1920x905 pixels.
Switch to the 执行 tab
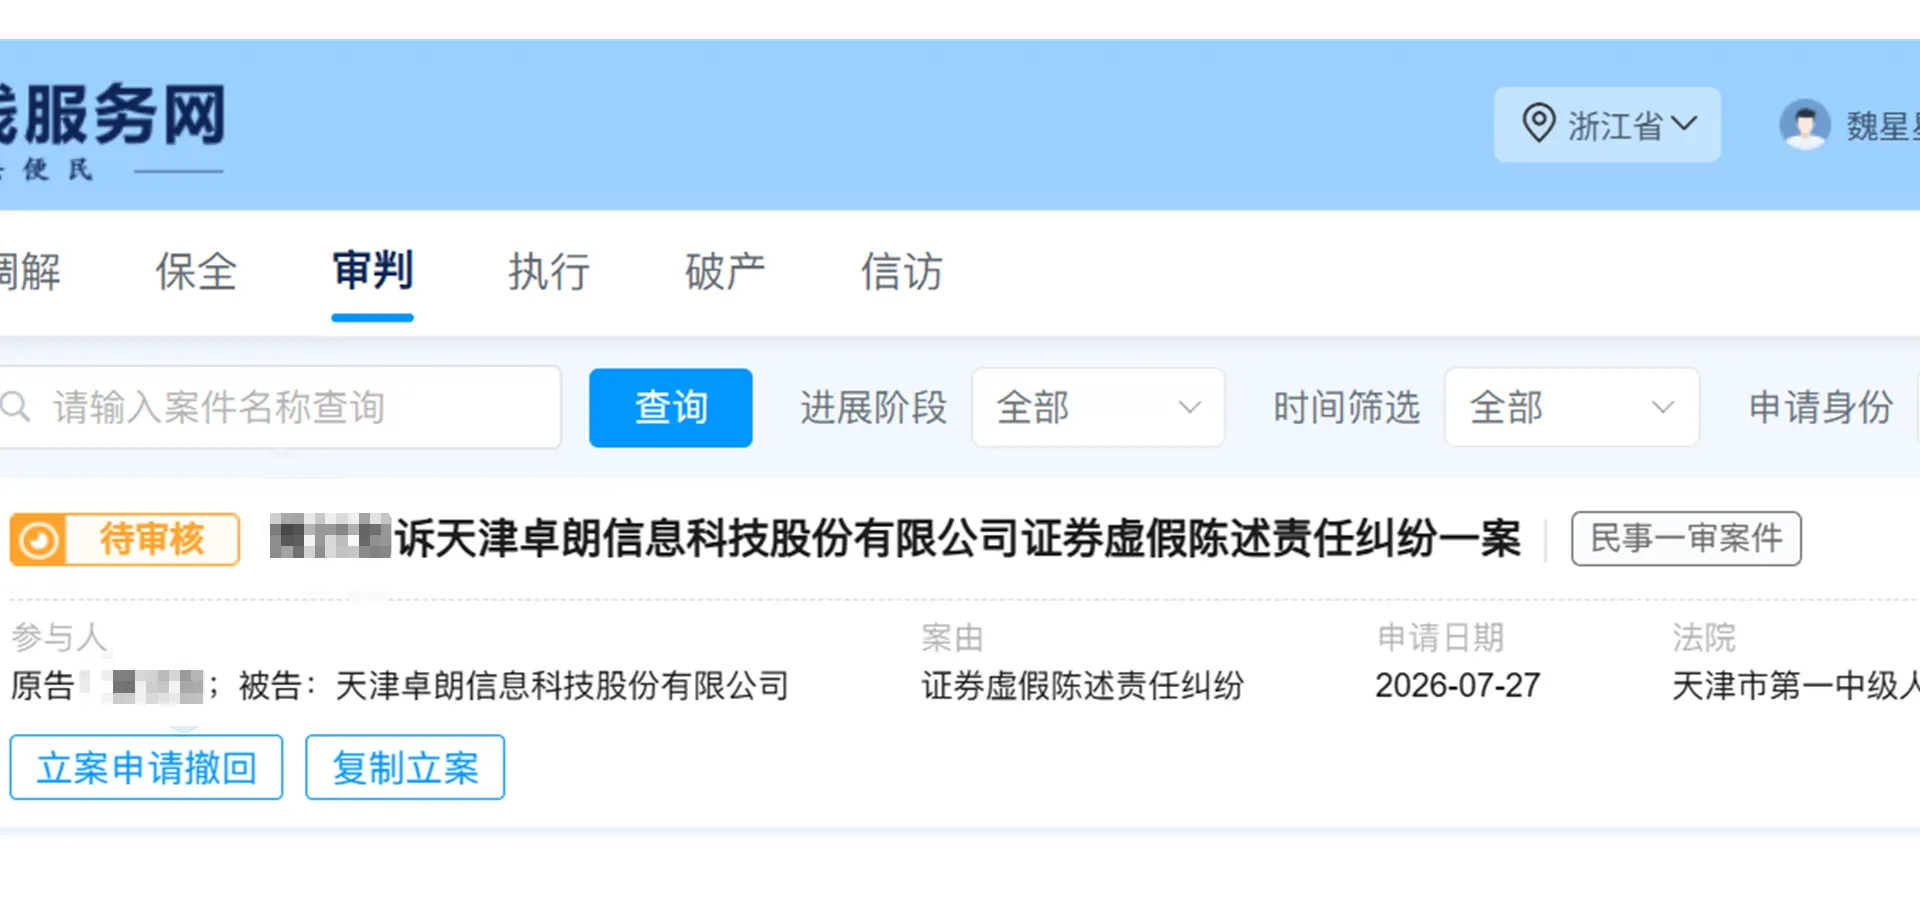549,271
